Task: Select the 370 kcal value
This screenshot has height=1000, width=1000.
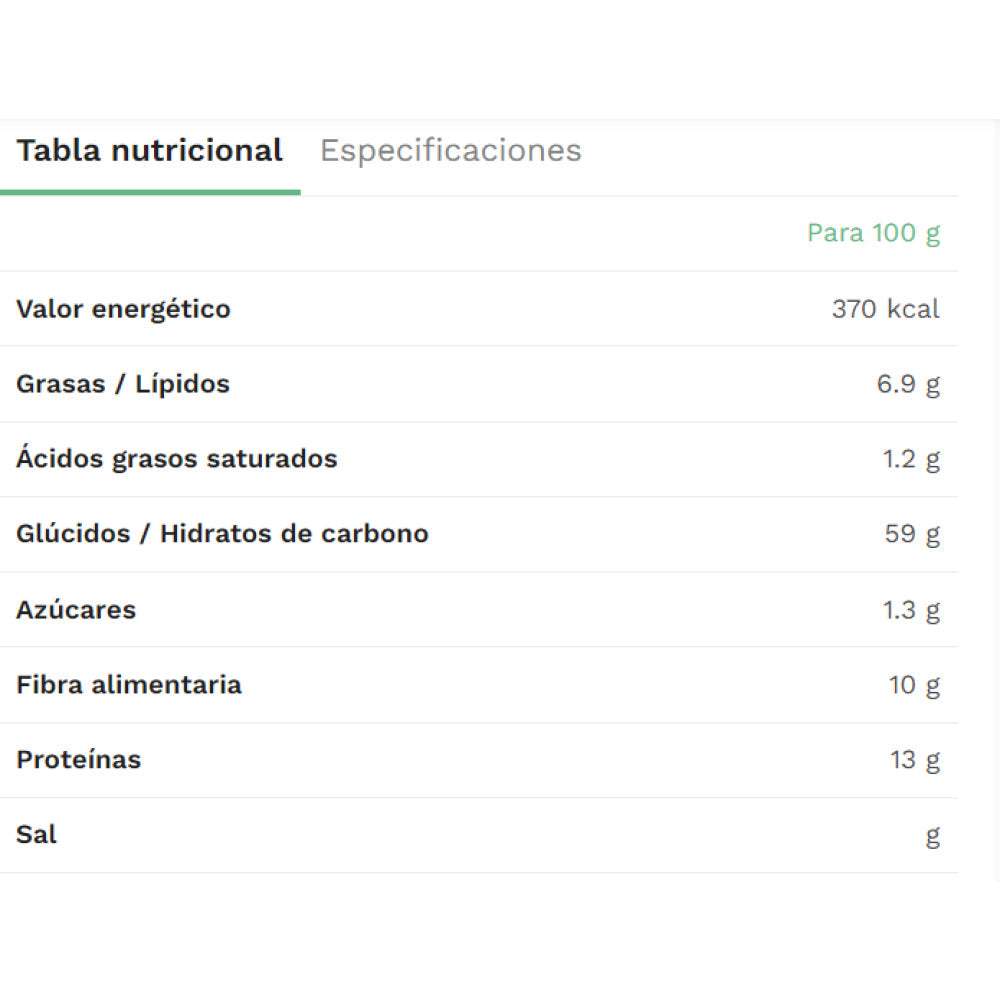Action: click(x=885, y=309)
